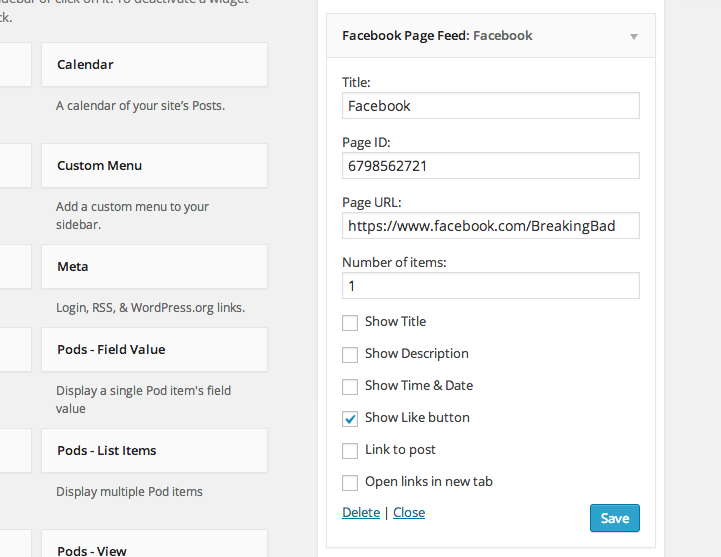The height and width of the screenshot is (557, 721).
Task: Collapse the Facebook Page Feed widget arrow
Action: pyautogui.click(x=634, y=36)
